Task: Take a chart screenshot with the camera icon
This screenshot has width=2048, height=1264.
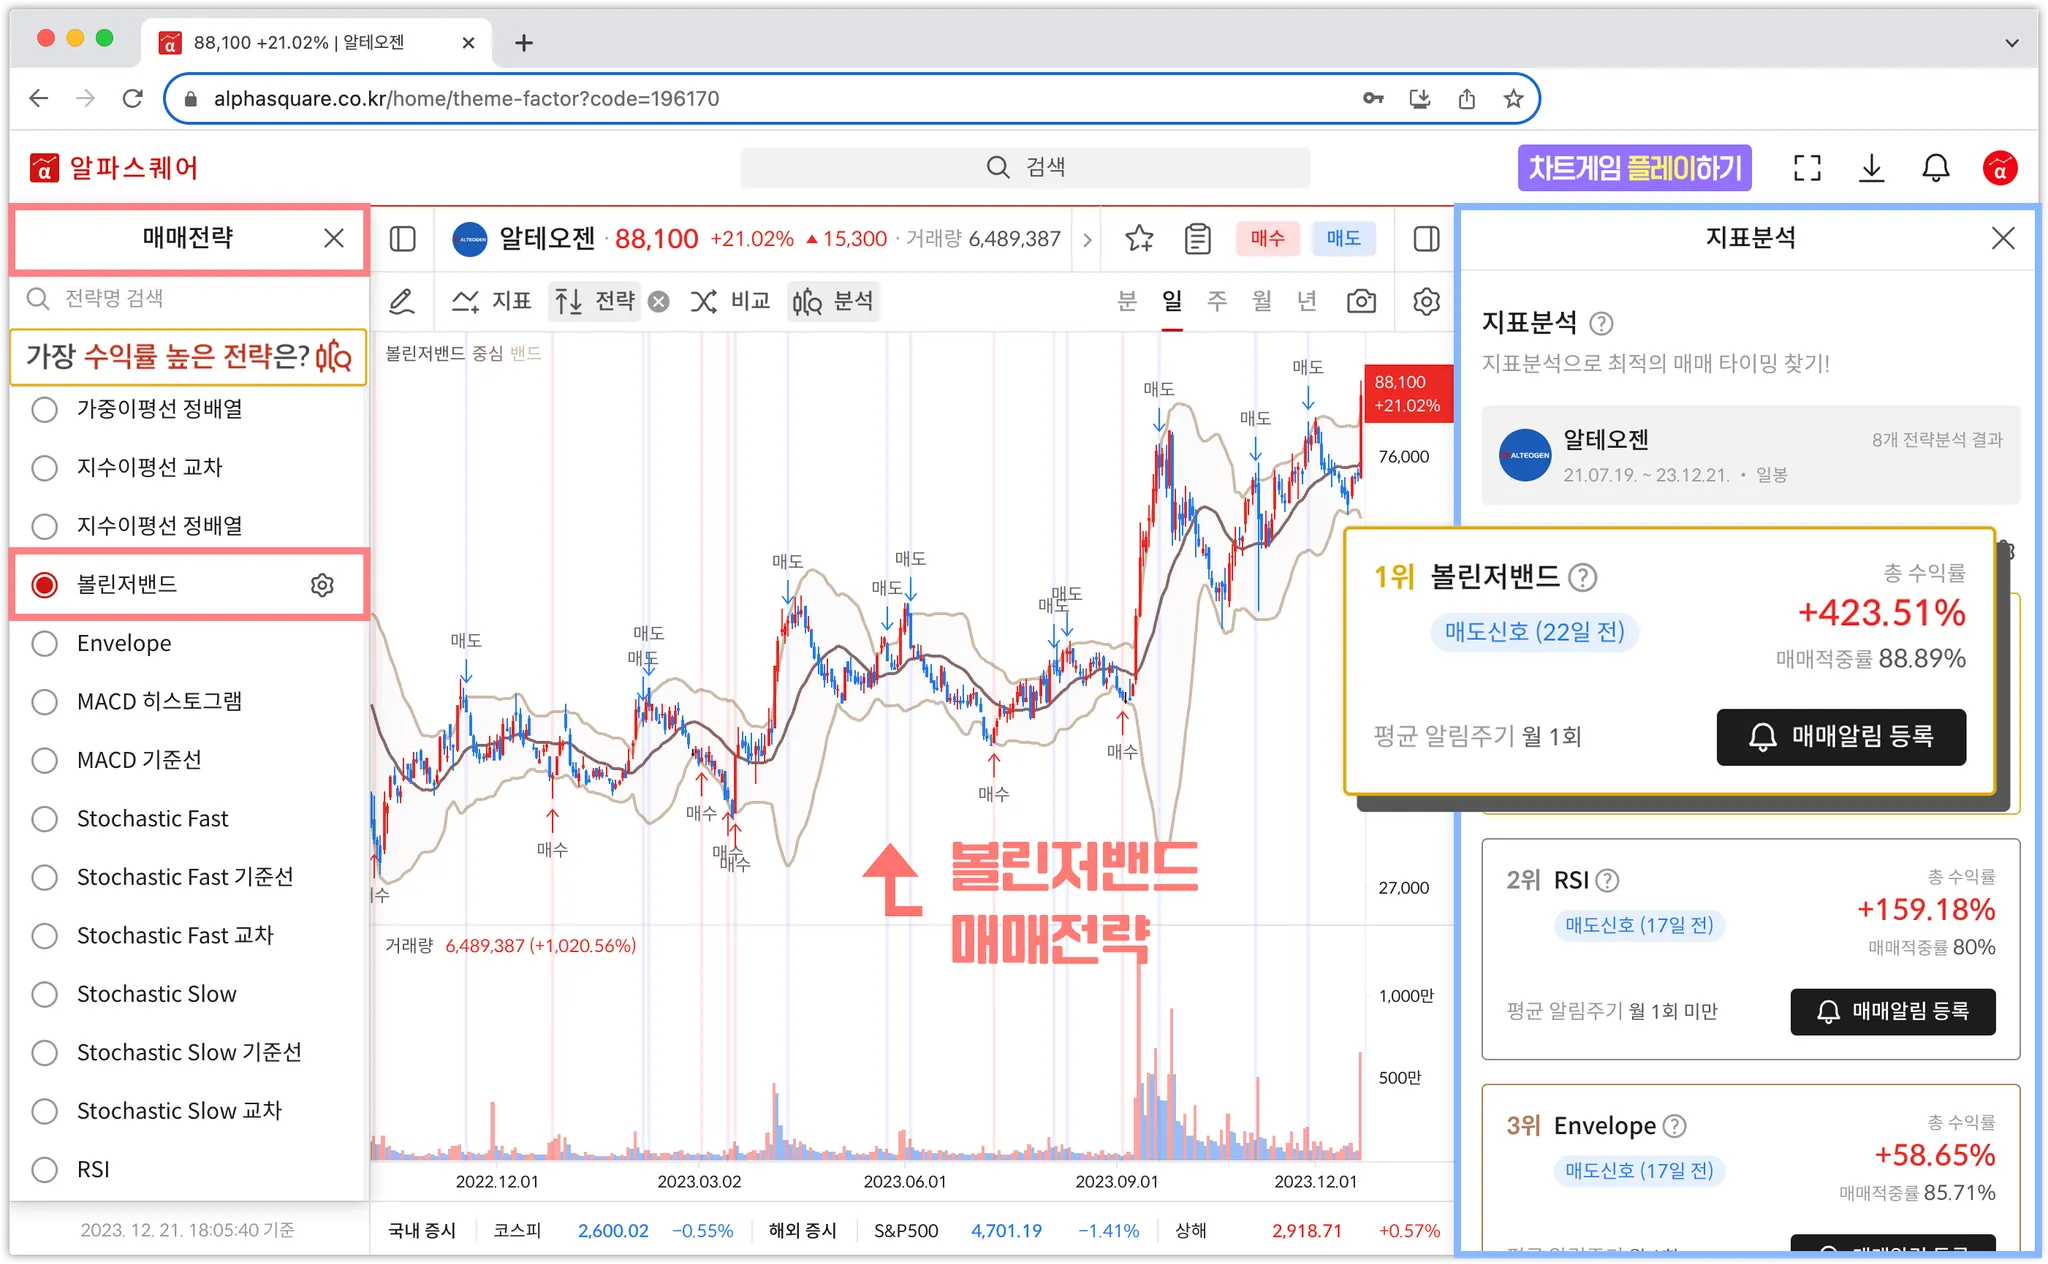Action: tap(1361, 301)
